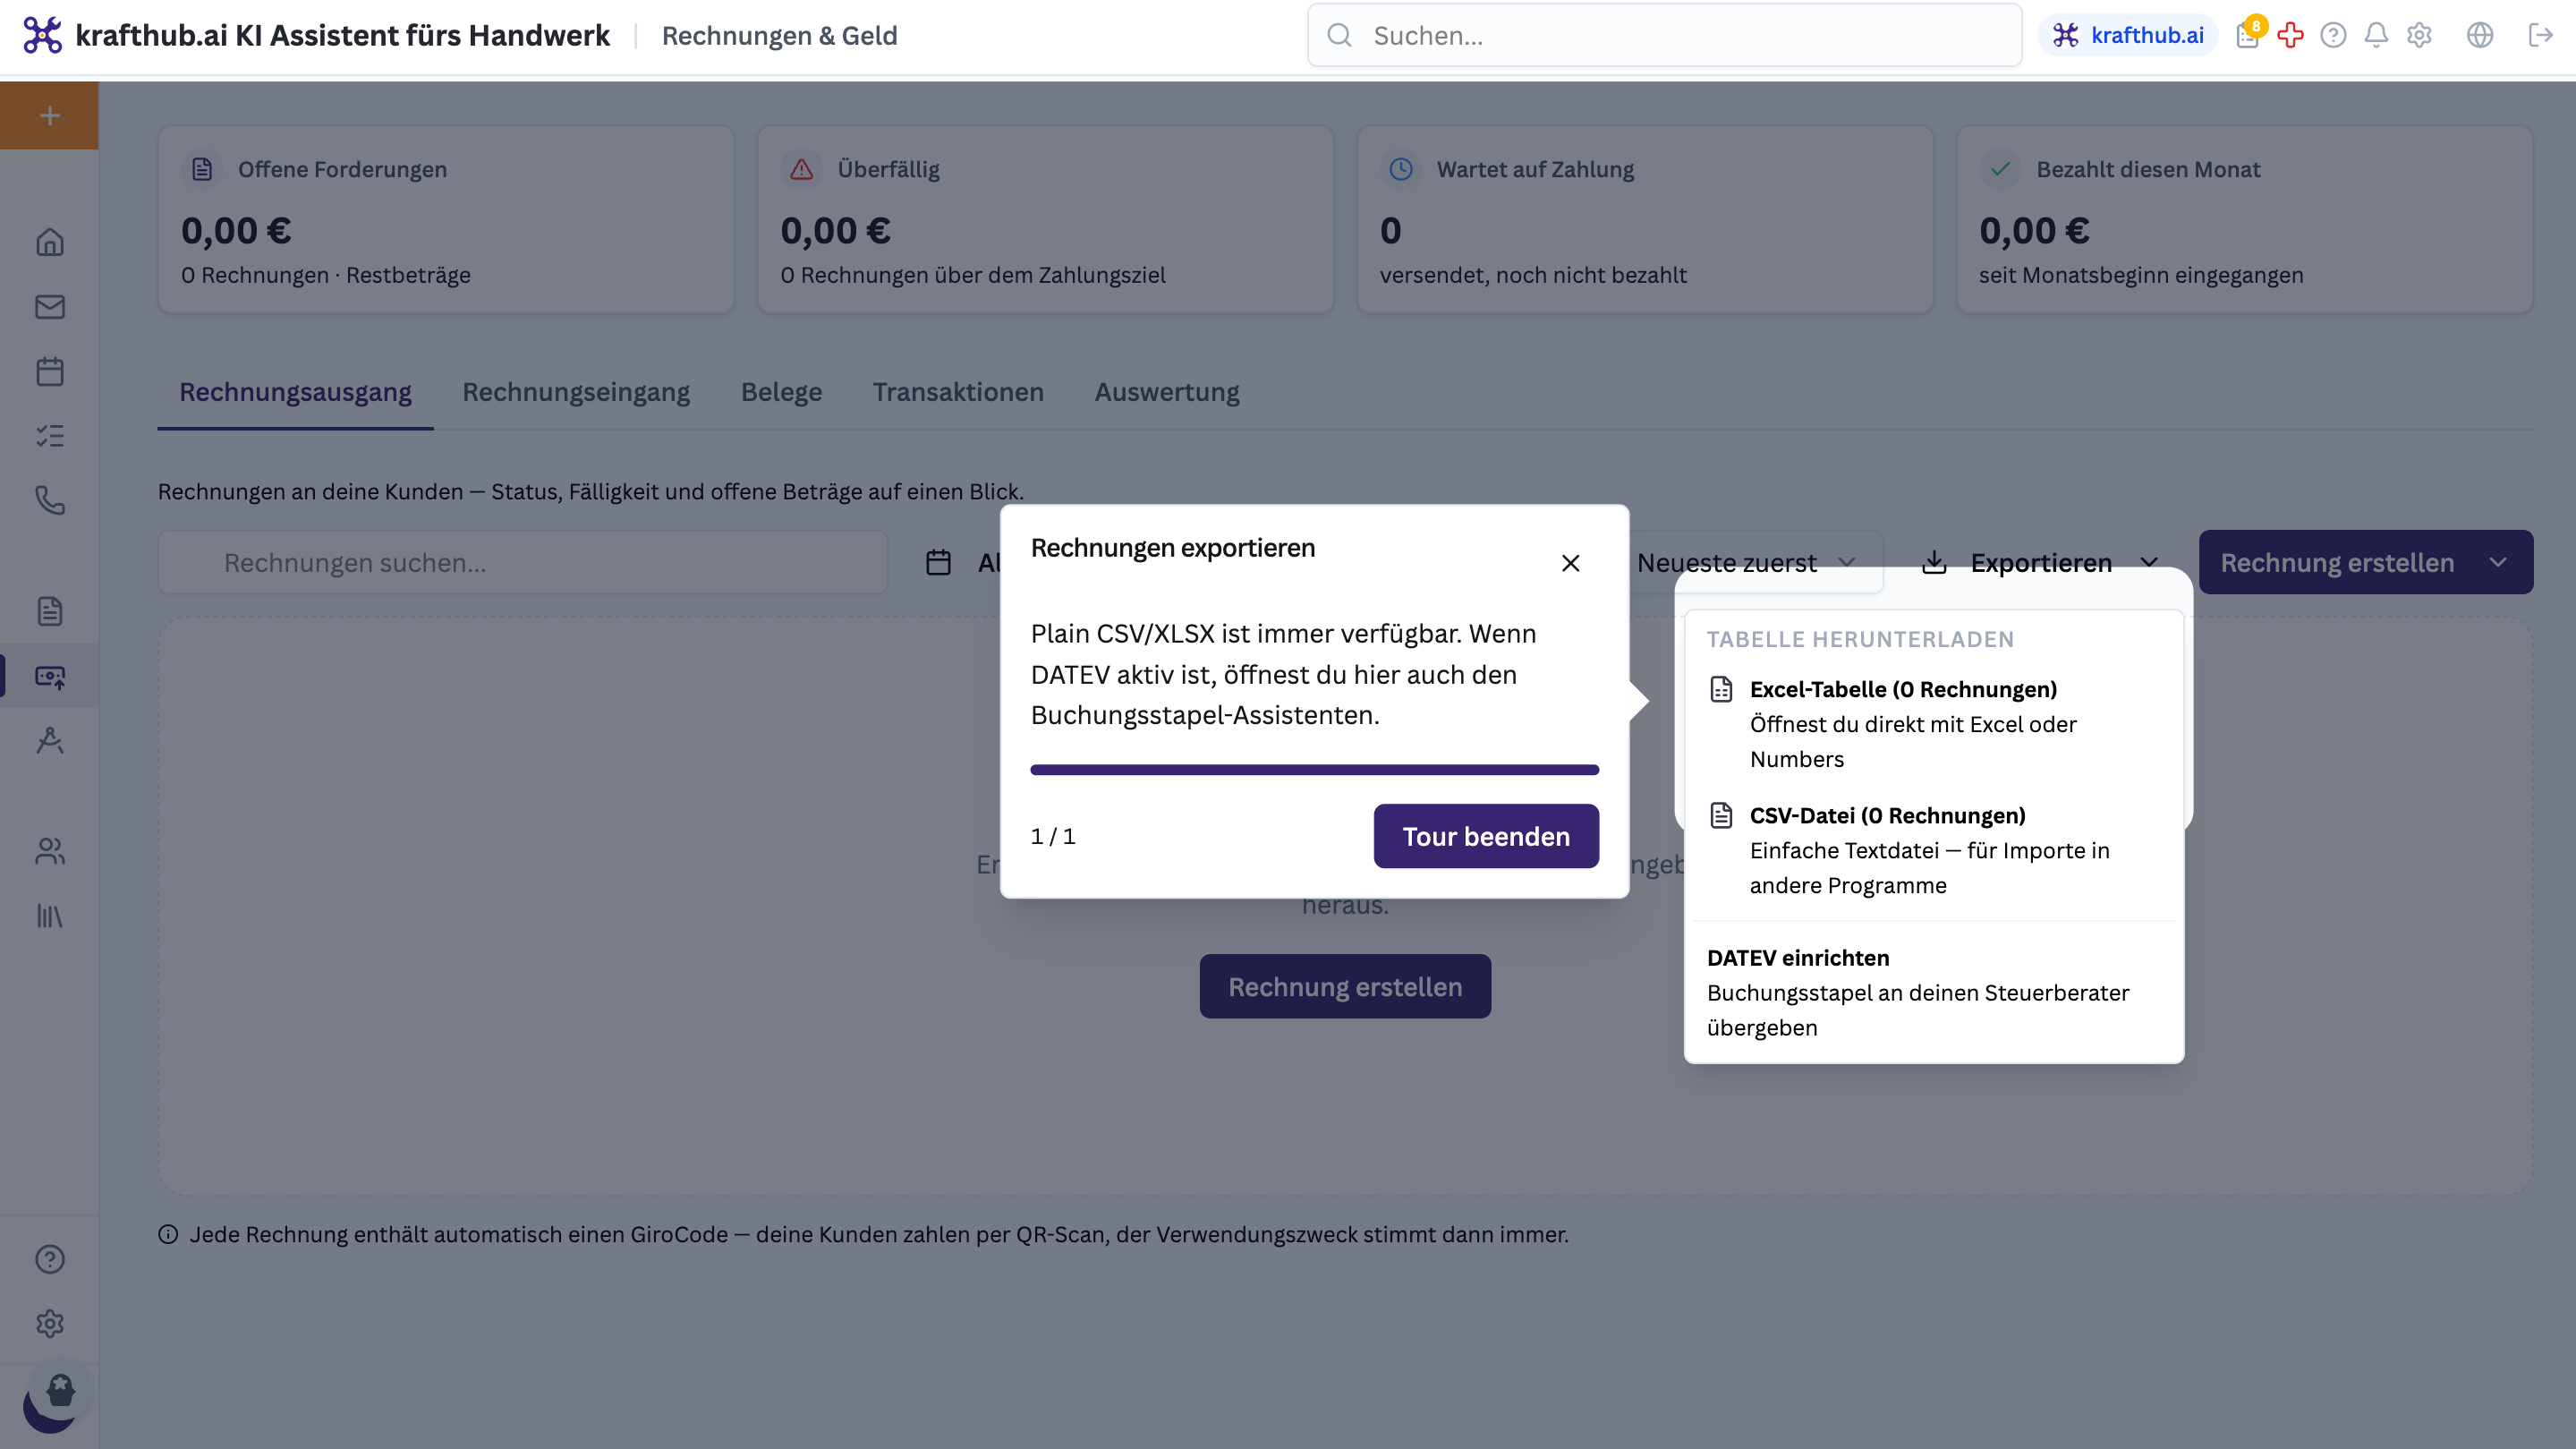Image resolution: width=2576 pixels, height=1449 pixels.
Task: Expand the Rechnung erstellen chevron arrow
Action: point(2498,563)
